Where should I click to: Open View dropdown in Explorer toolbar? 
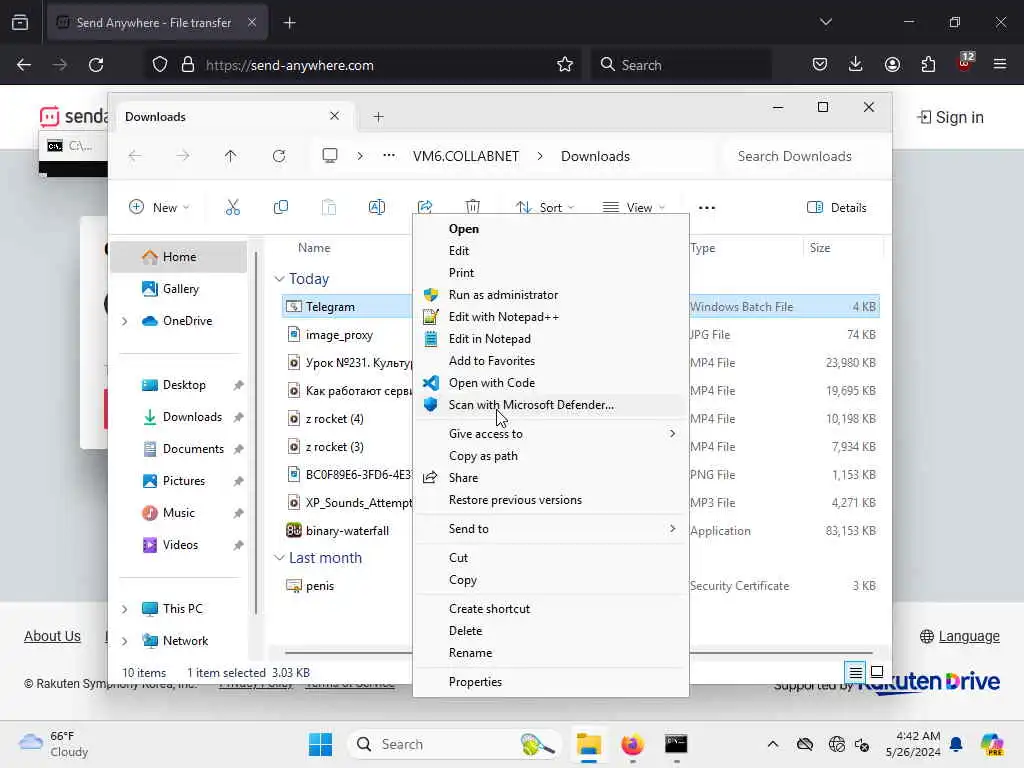(633, 208)
